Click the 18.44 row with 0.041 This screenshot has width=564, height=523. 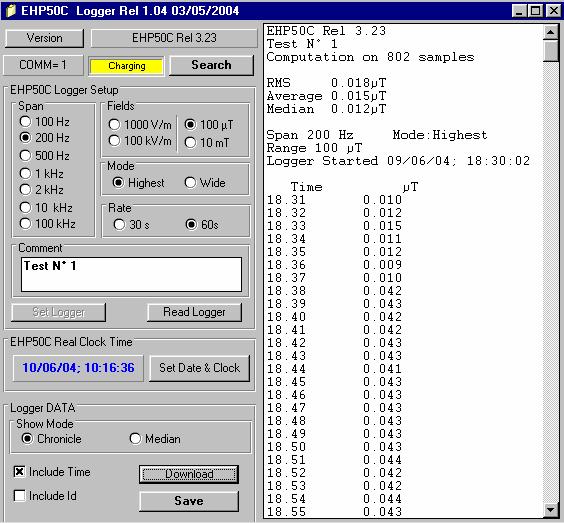tap(334, 369)
